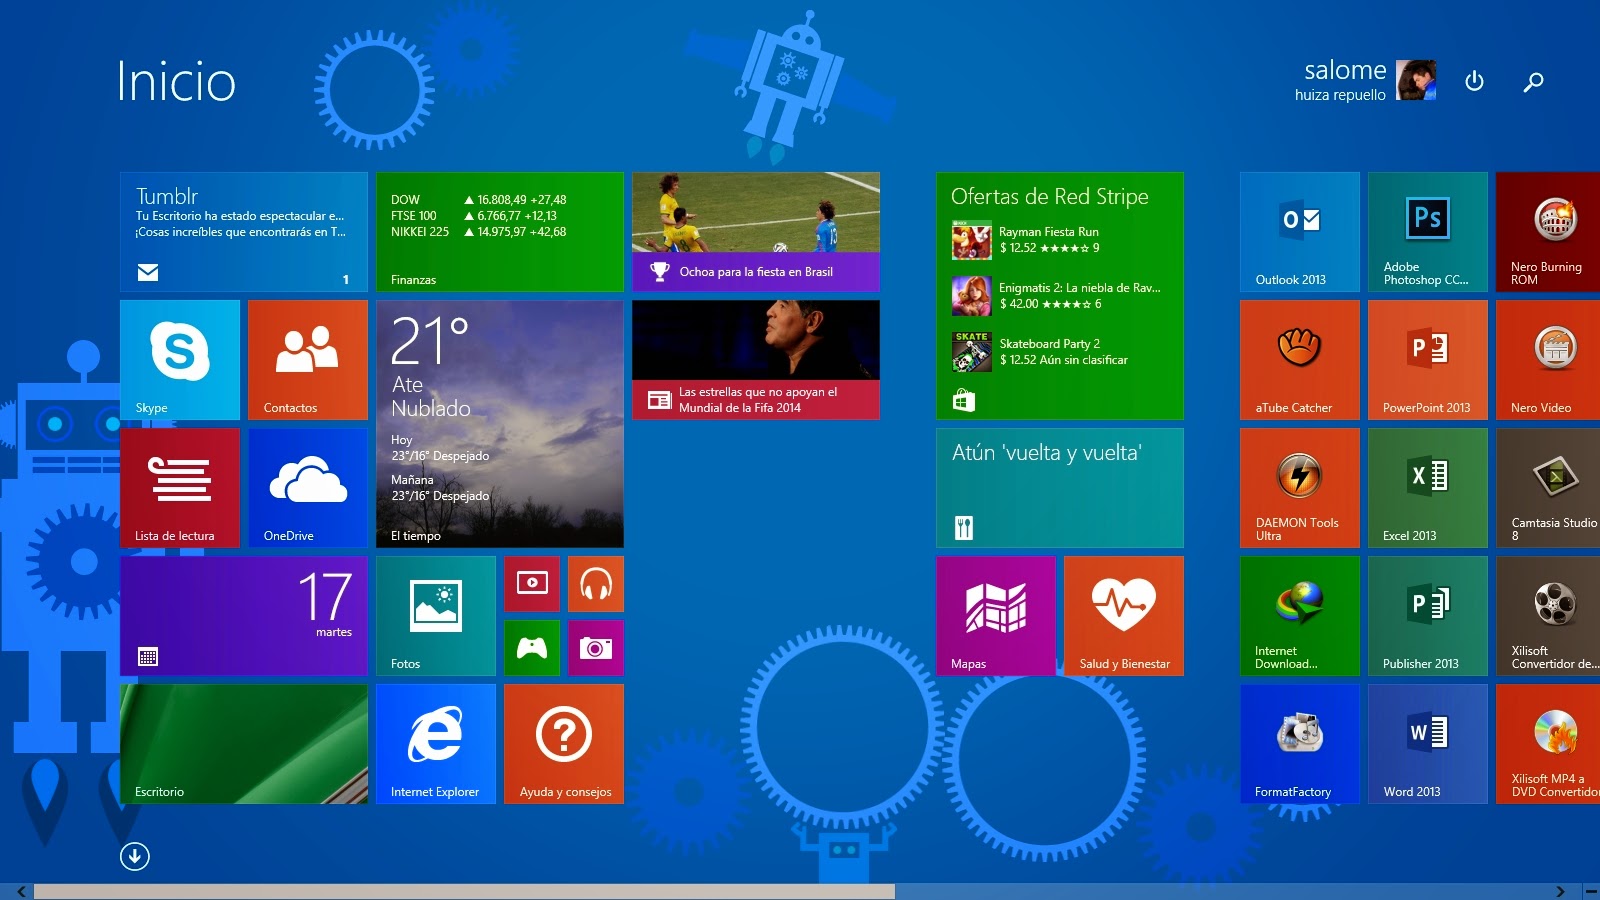Launch Internet Explorer tile

436,744
